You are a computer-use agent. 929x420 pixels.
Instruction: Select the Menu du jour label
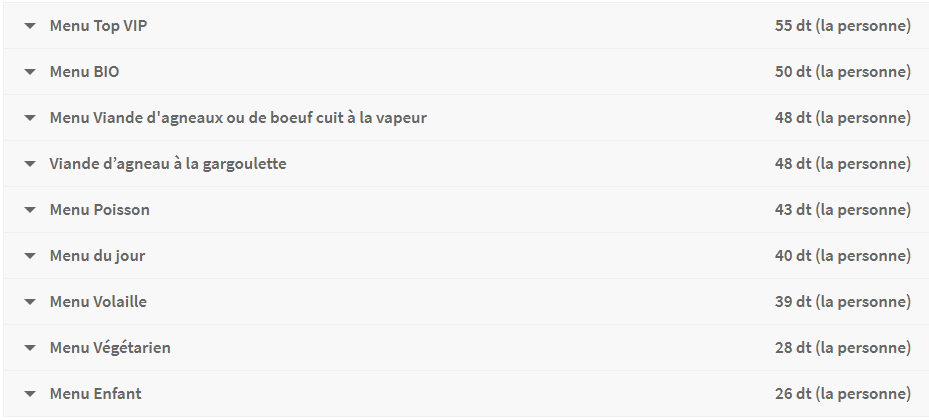[x=97, y=256]
